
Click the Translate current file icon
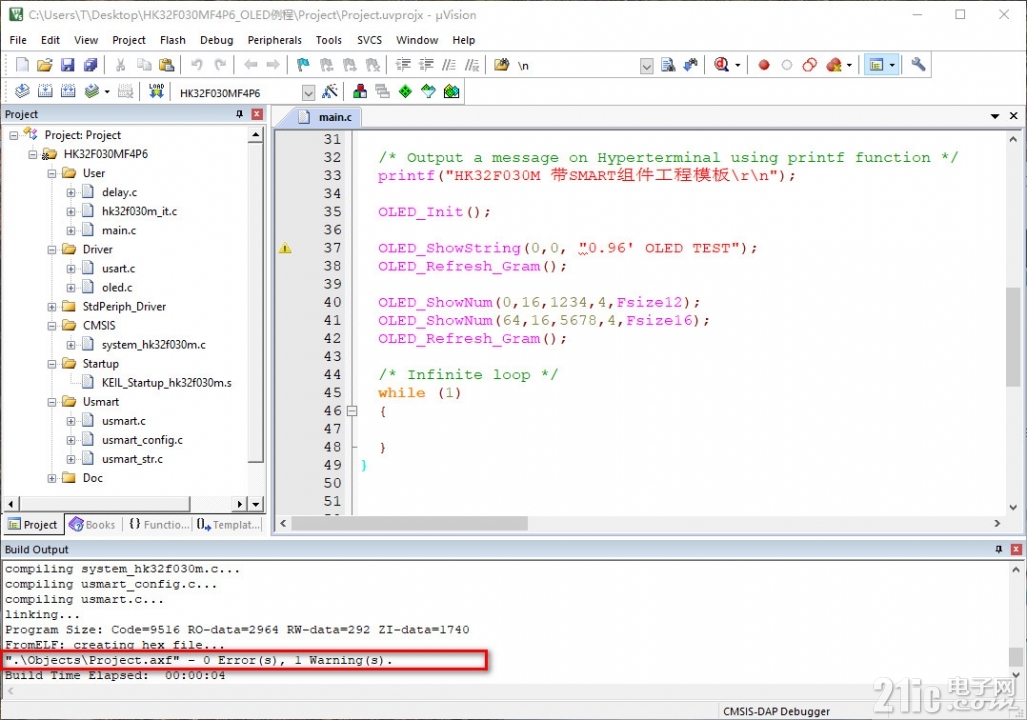coord(22,91)
